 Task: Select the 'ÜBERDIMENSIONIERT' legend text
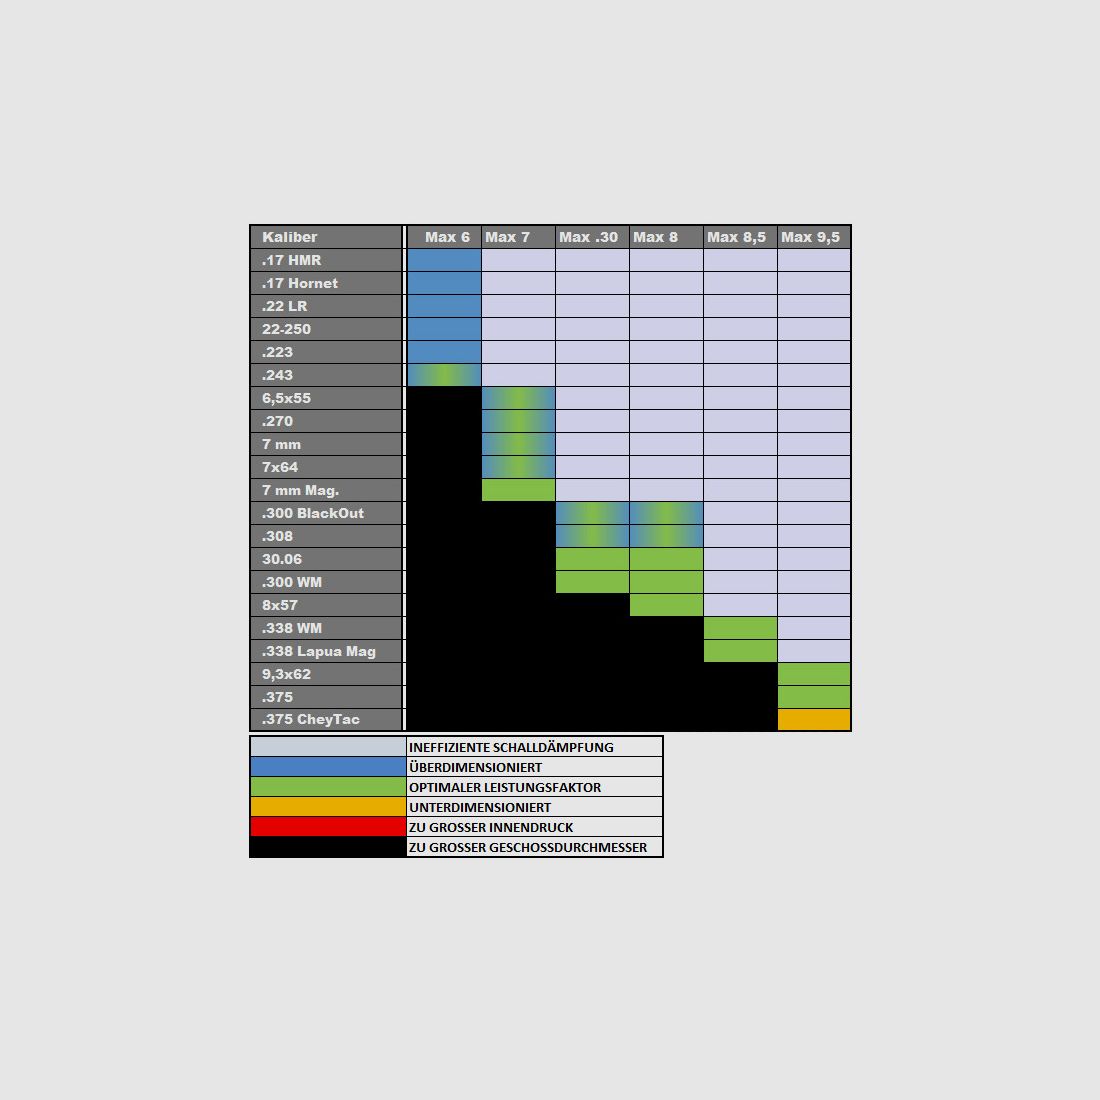click(476, 767)
